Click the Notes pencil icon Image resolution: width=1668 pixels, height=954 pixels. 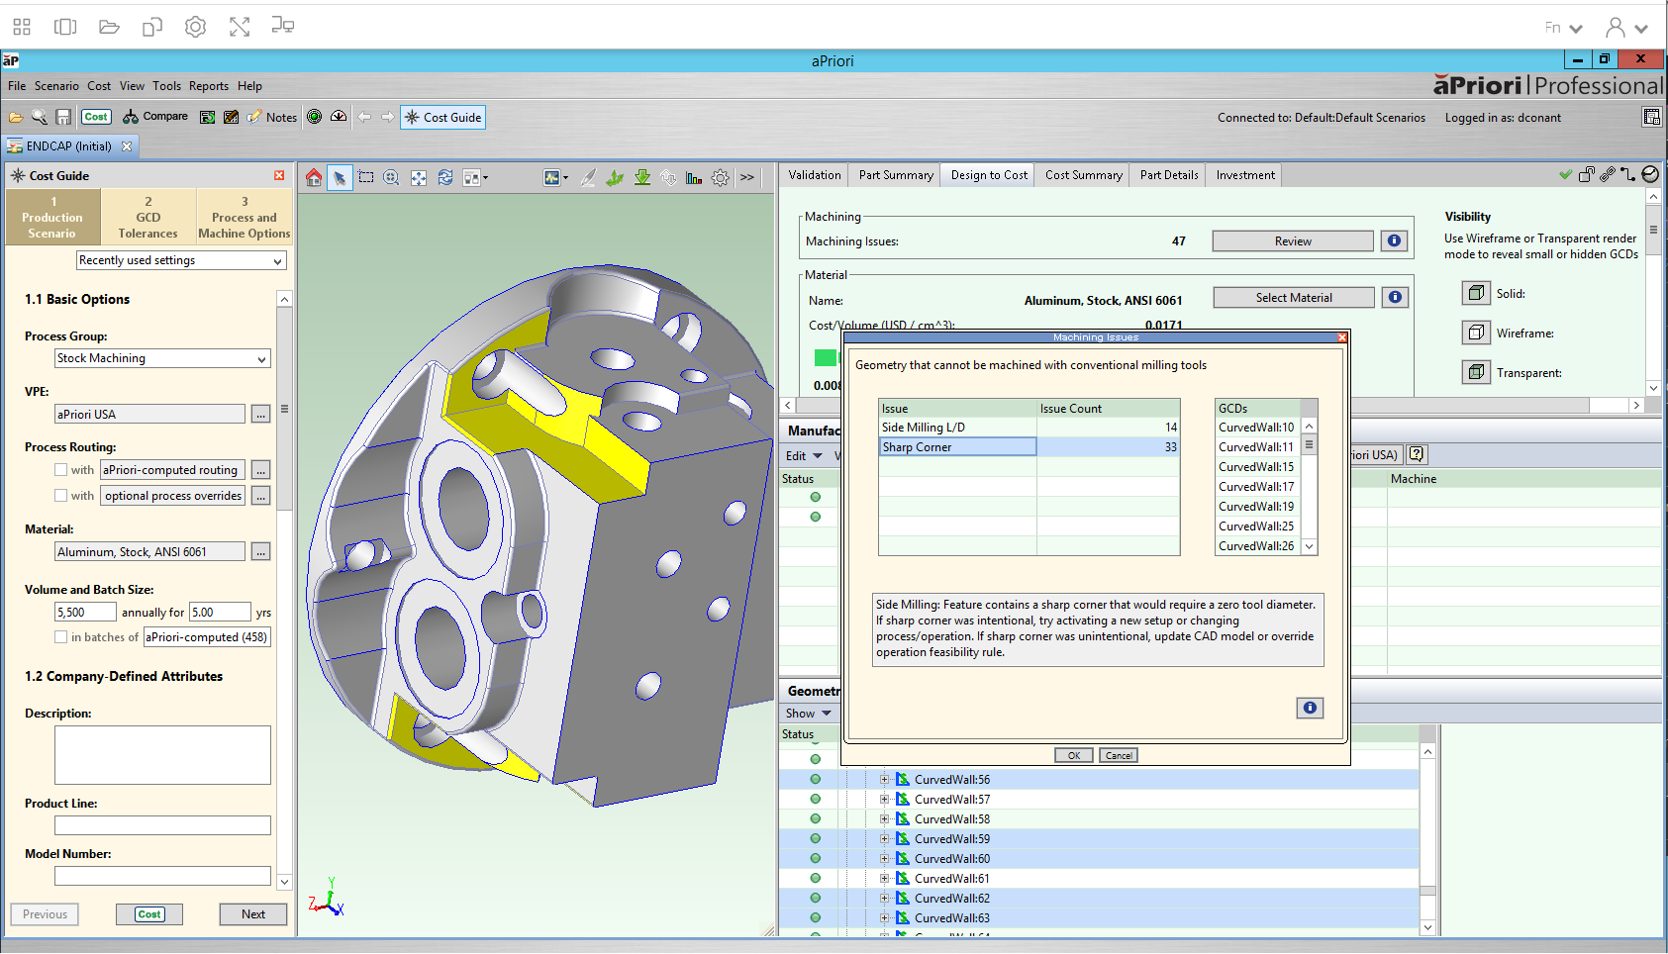click(x=256, y=117)
